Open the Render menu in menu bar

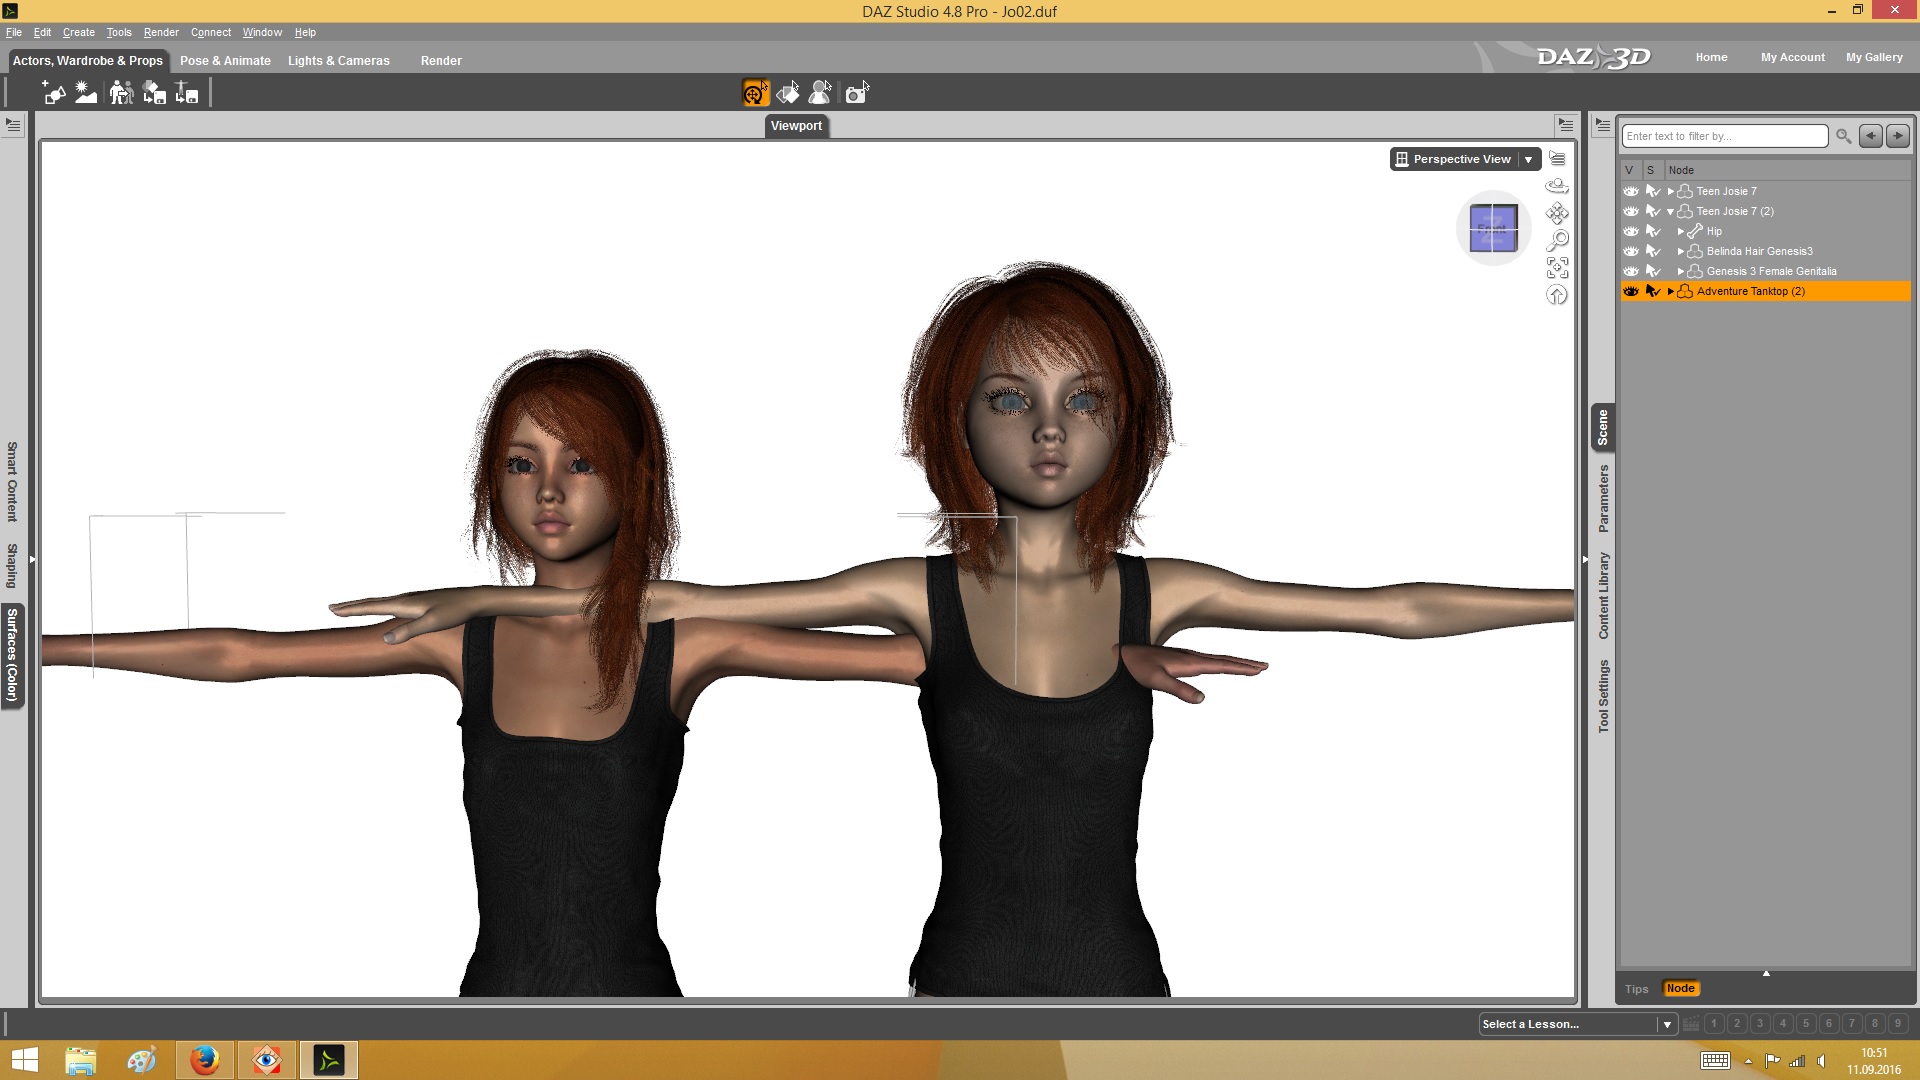(161, 32)
